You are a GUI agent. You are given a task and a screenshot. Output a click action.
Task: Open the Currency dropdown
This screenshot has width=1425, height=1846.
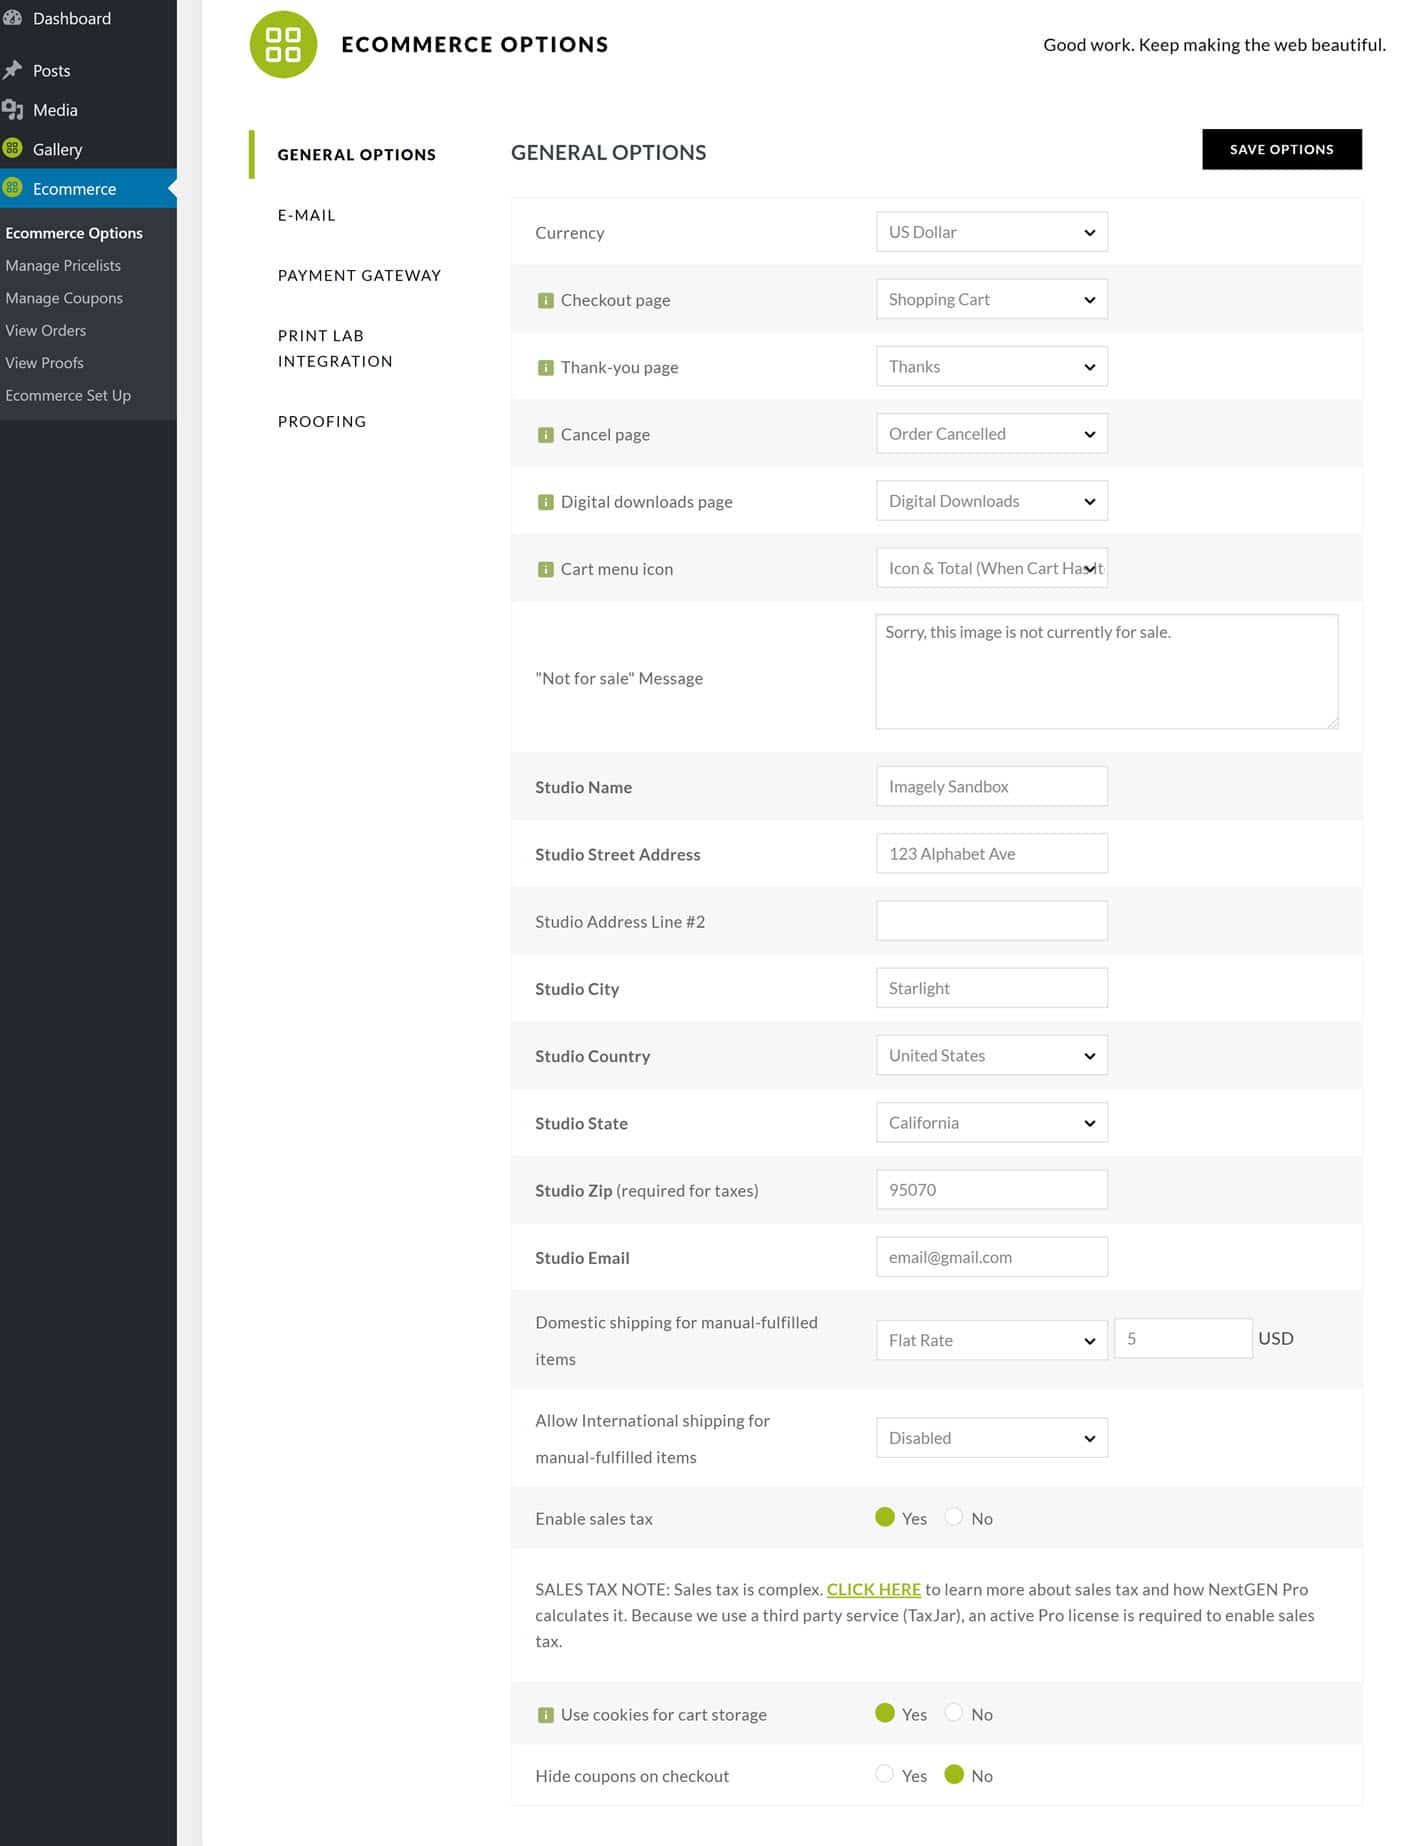click(x=991, y=231)
